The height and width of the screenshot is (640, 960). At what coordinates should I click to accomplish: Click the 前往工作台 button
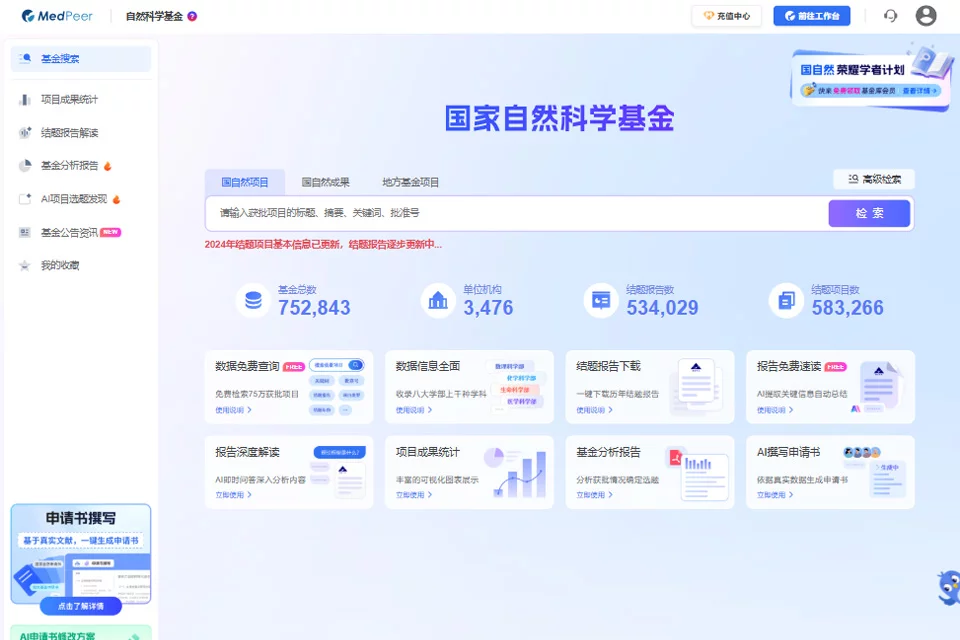tap(812, 16)
